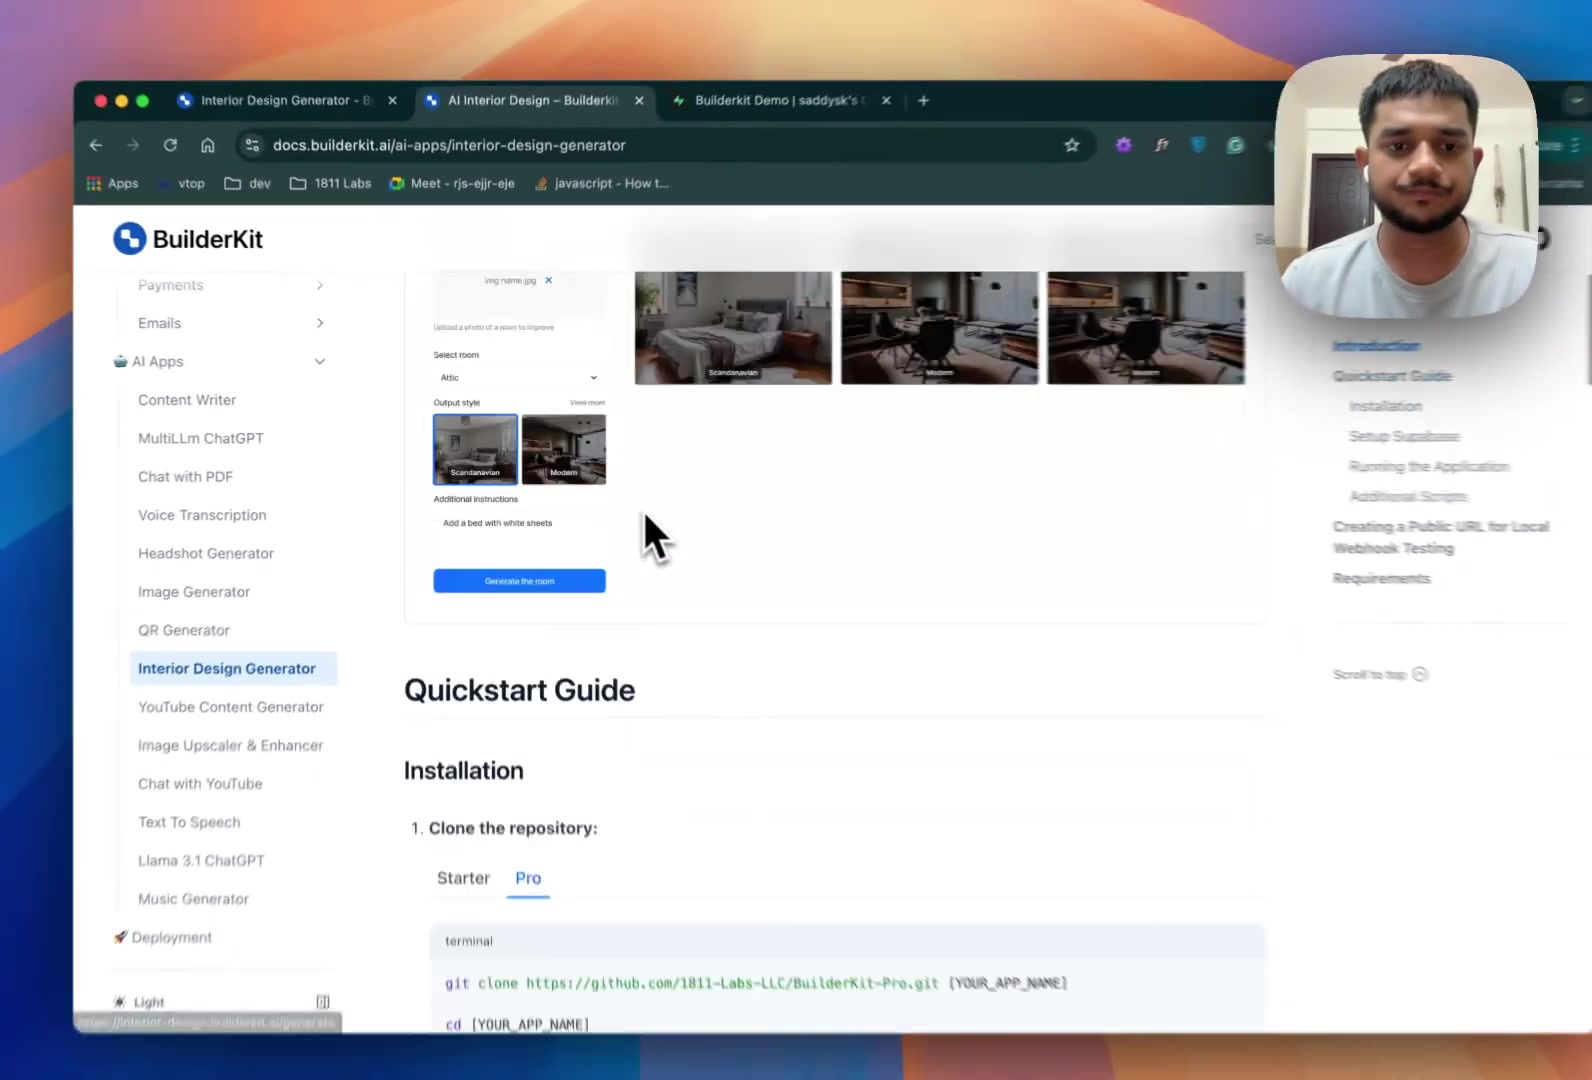Select the Pro tab
Screen dimensions: 1592x1080
[528, 878]
